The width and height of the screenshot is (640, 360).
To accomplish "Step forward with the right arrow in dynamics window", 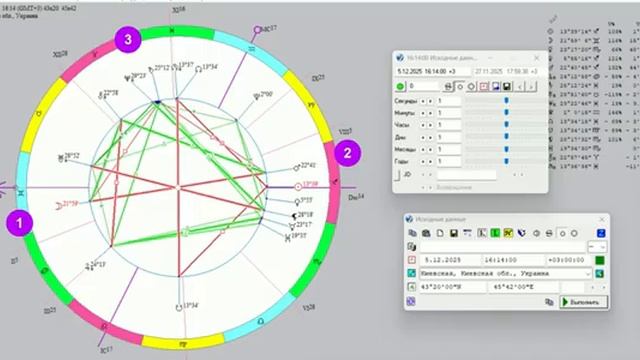I will (x=531, y=87).
